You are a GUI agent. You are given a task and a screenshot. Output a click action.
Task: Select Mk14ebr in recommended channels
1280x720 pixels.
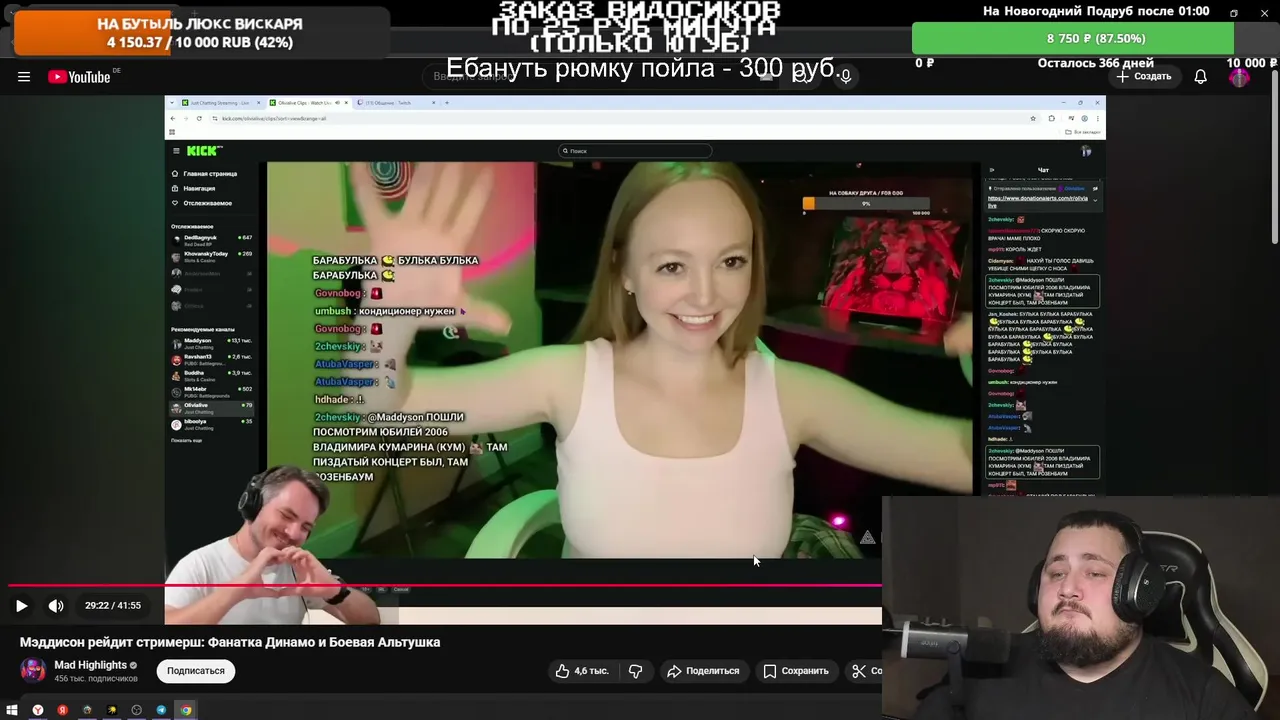pos(212,391)
